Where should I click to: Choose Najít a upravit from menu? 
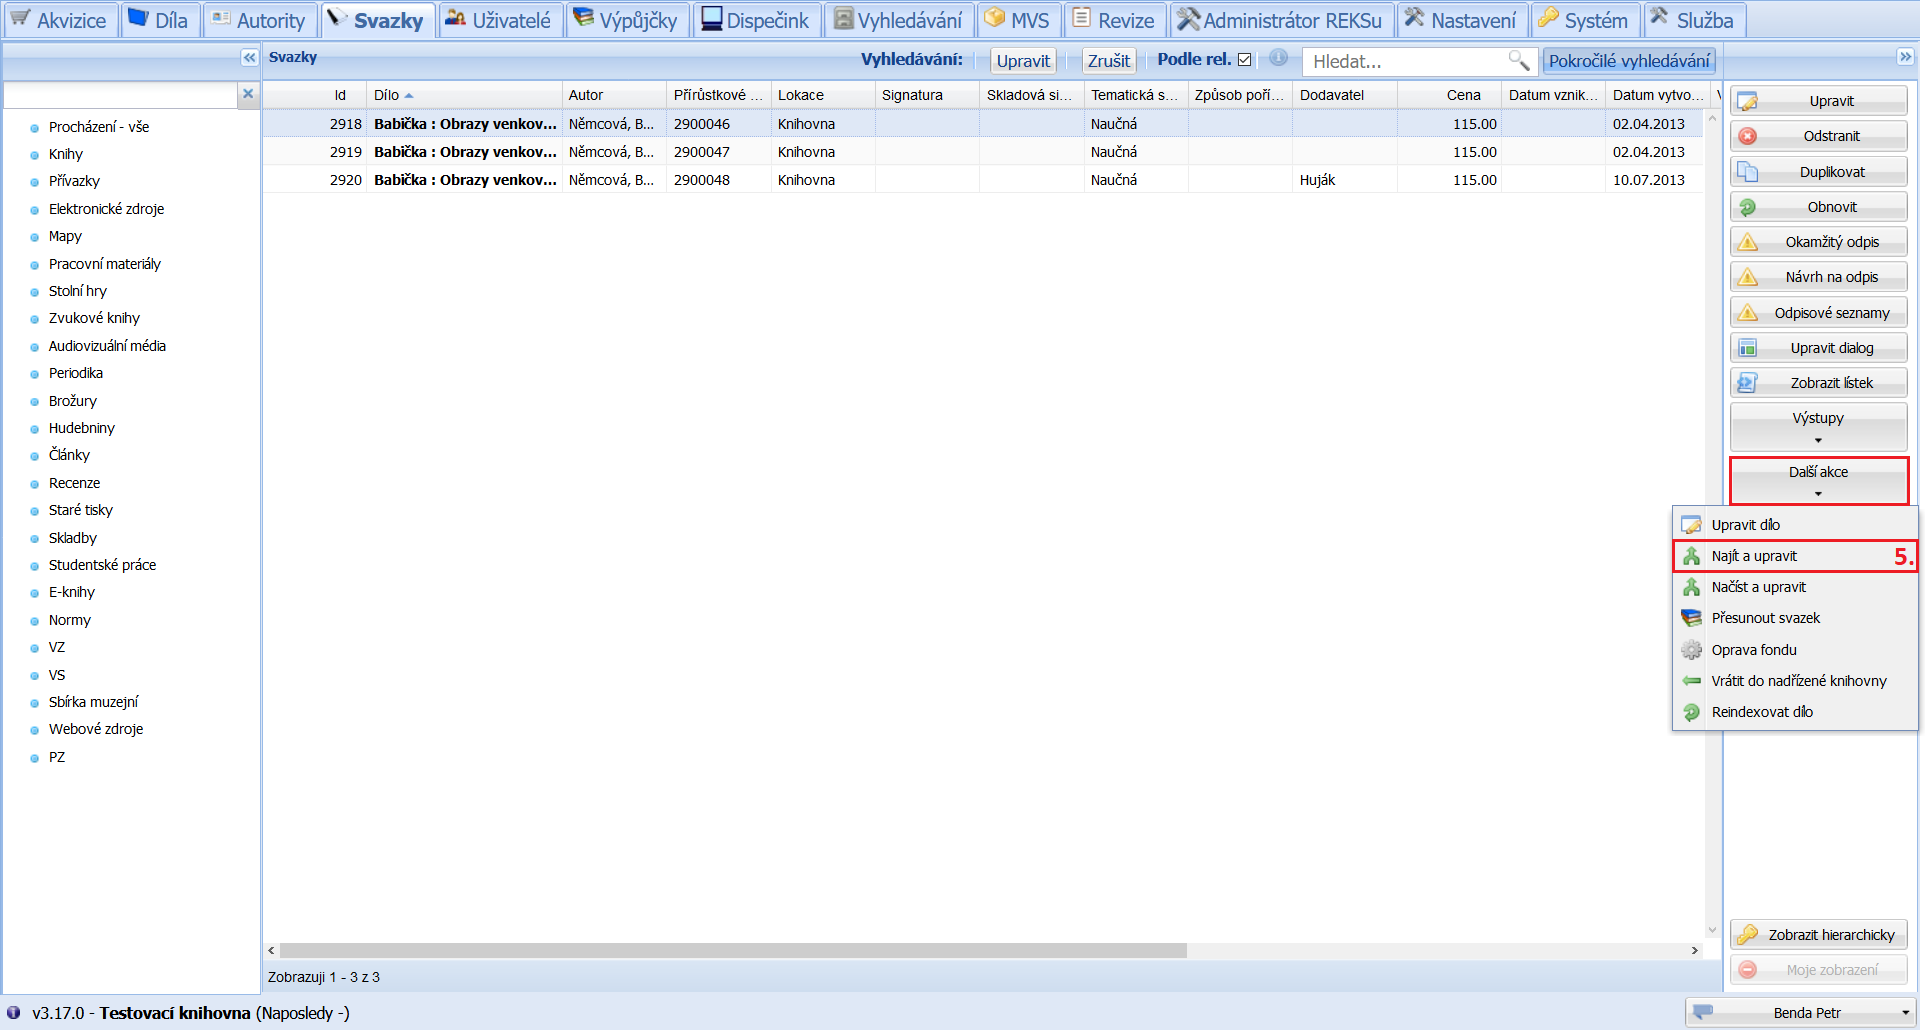click(x=1795, y=556)
